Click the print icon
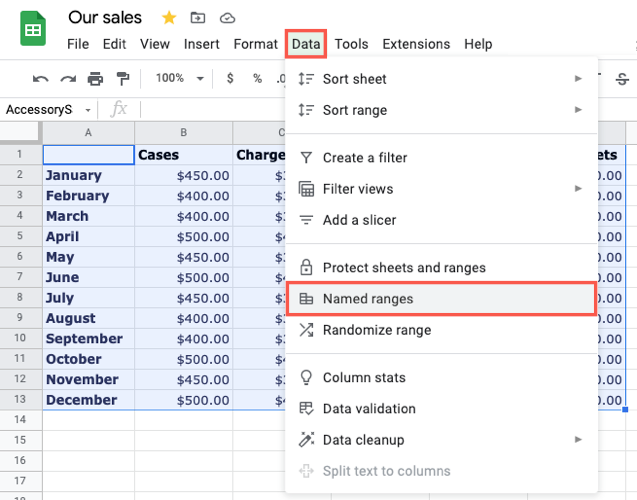637x500 pixels. click(x=96, y=78)
